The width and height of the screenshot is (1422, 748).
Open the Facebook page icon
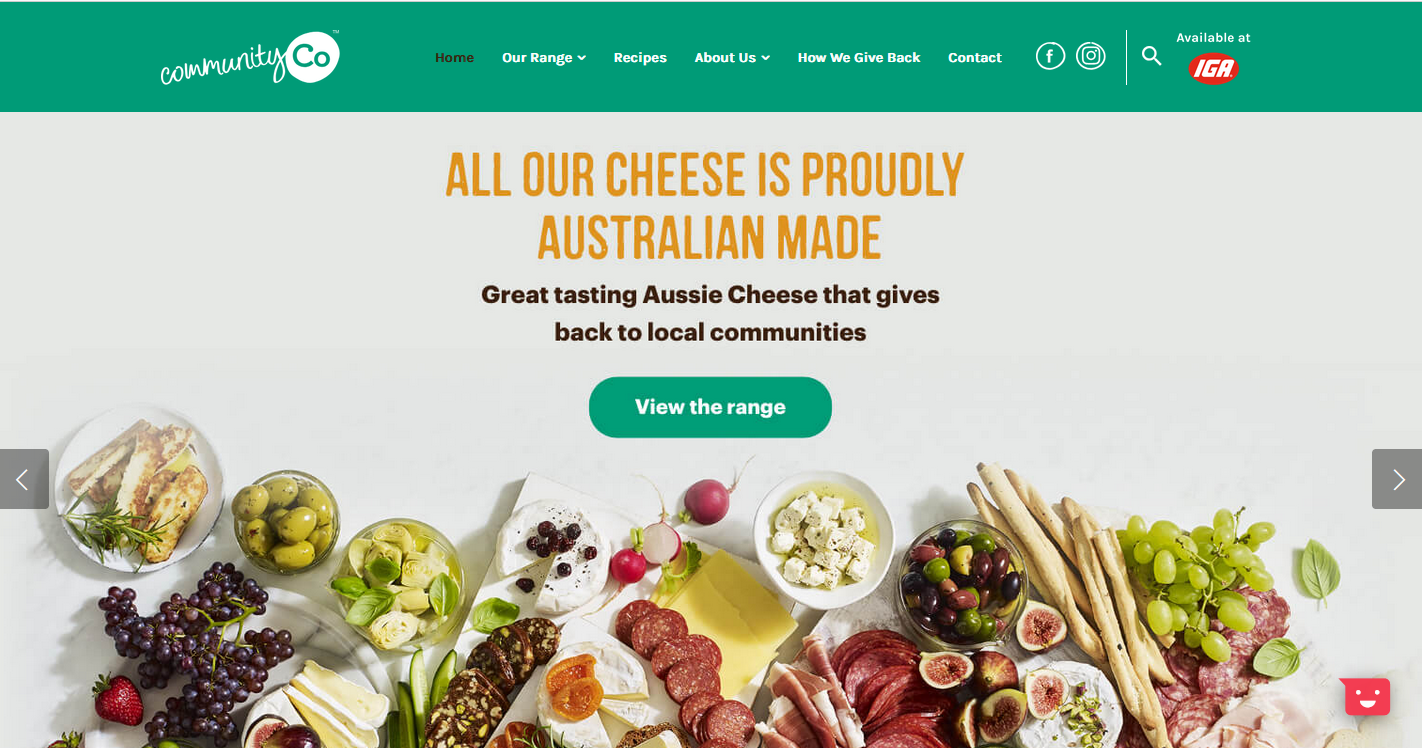click(1050, 56)
